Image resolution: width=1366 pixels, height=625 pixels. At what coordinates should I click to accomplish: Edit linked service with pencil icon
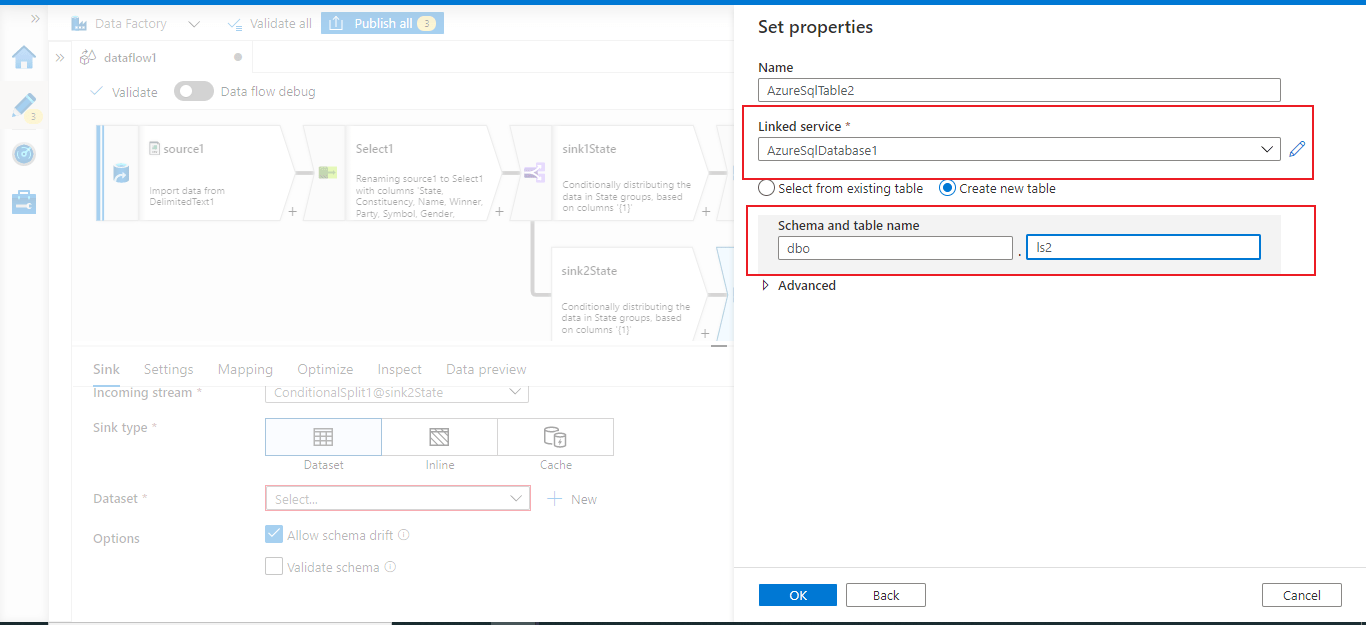coord(1297,149)
